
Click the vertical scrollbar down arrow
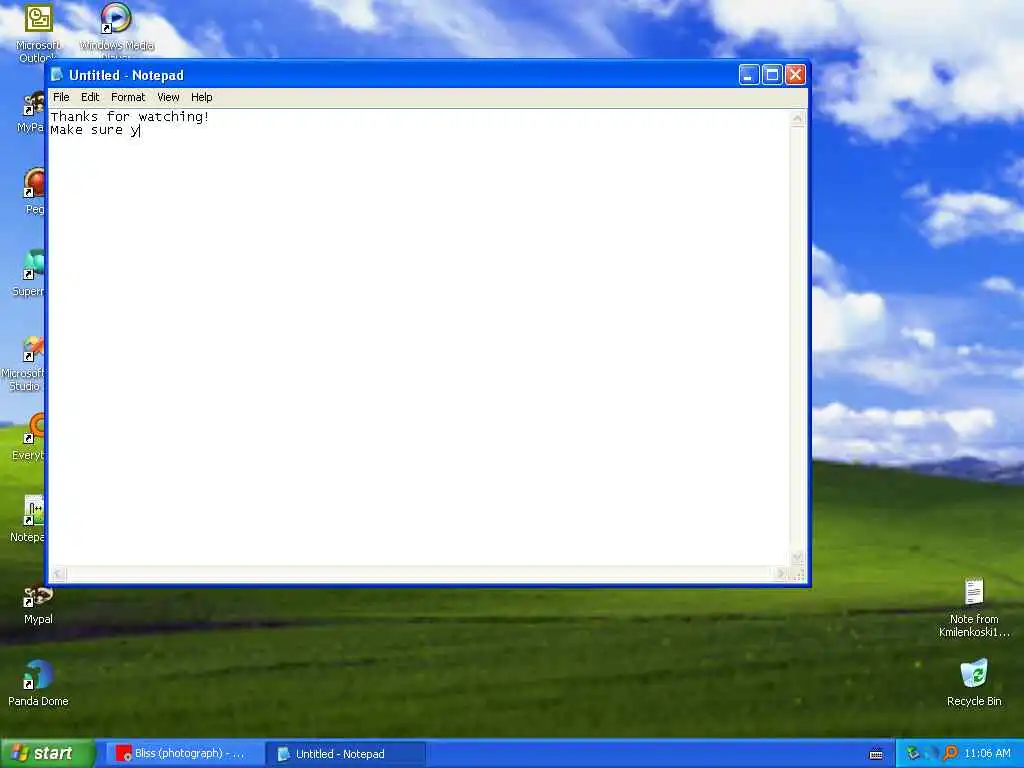[x=797, y=558]
